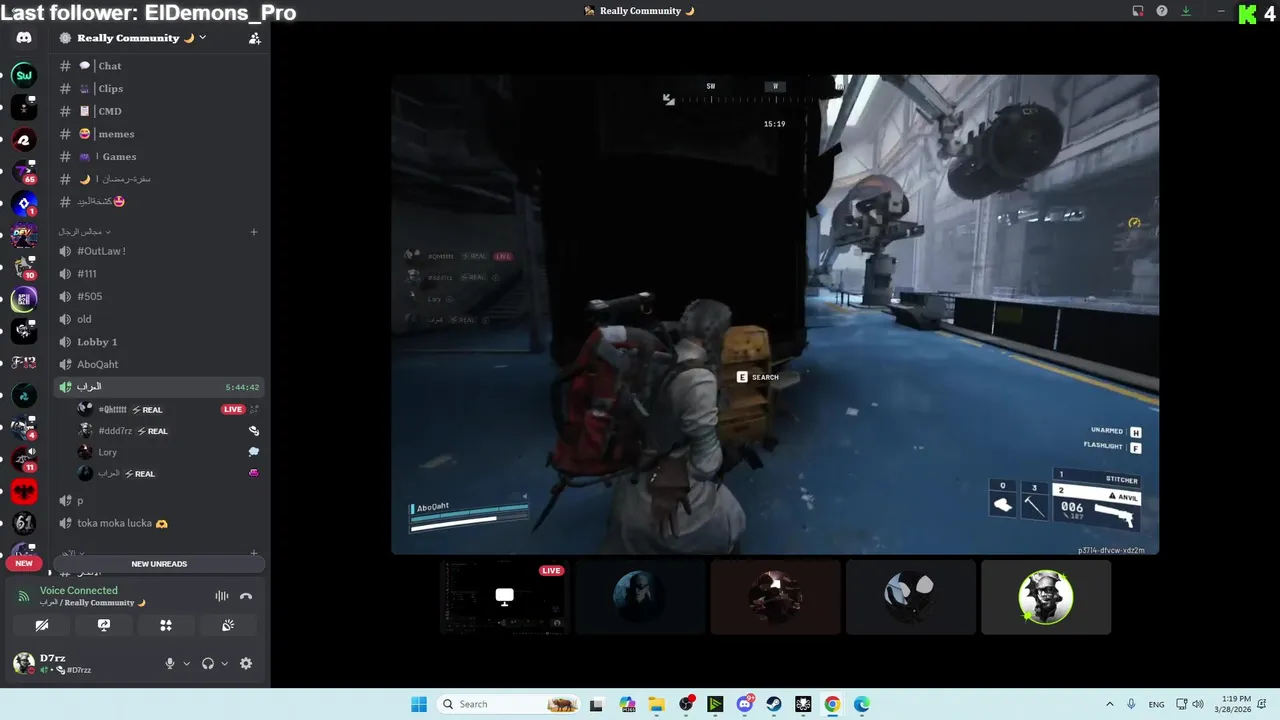Open Google Chrome from the taskbar
This screenshot has width=1280, height=720.
click(832, 704)
